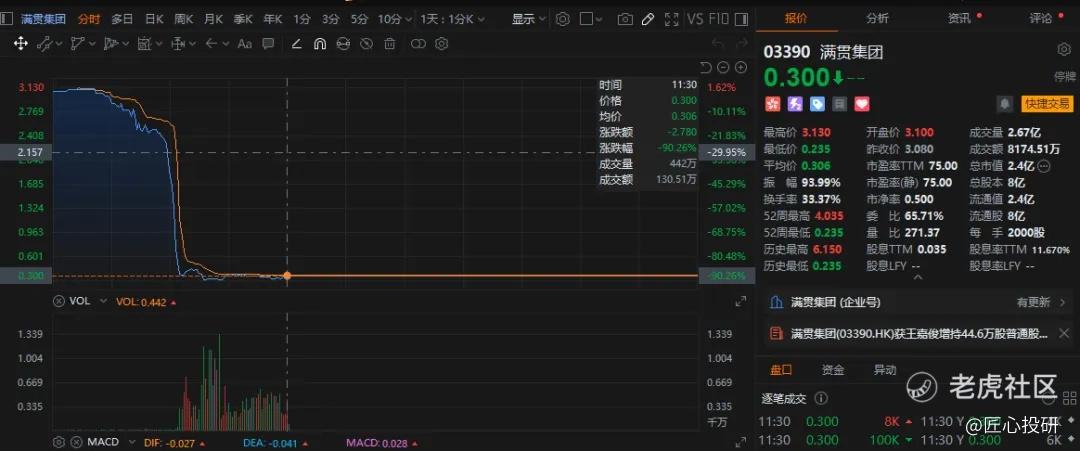Remove the MACD indicator with the X
The height and width of the screenshot is (451, 1080).
(76, 441)
